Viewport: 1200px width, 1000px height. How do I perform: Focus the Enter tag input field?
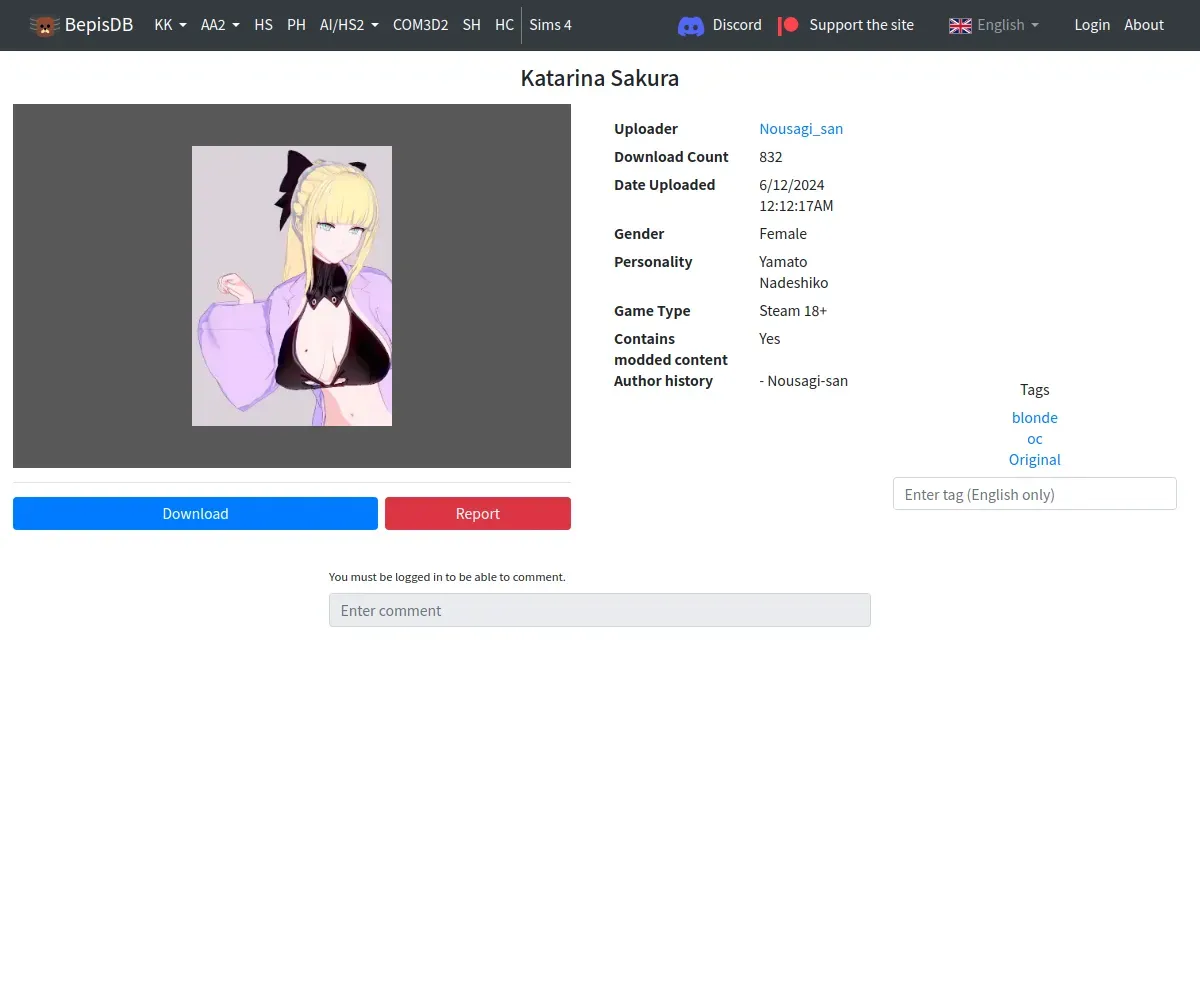click(1035, 494)
